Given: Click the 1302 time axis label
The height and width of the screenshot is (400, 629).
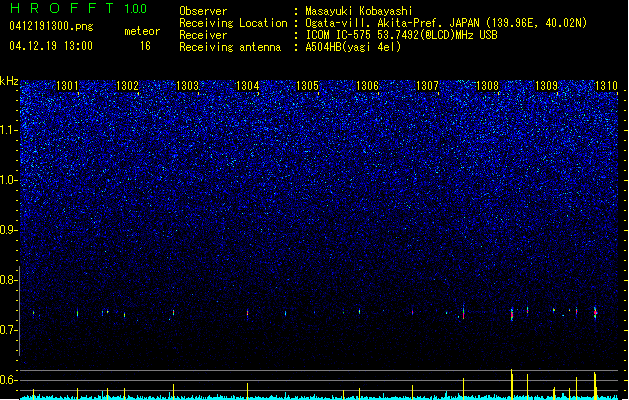Looking at the screenshot, I should point(127,86).
